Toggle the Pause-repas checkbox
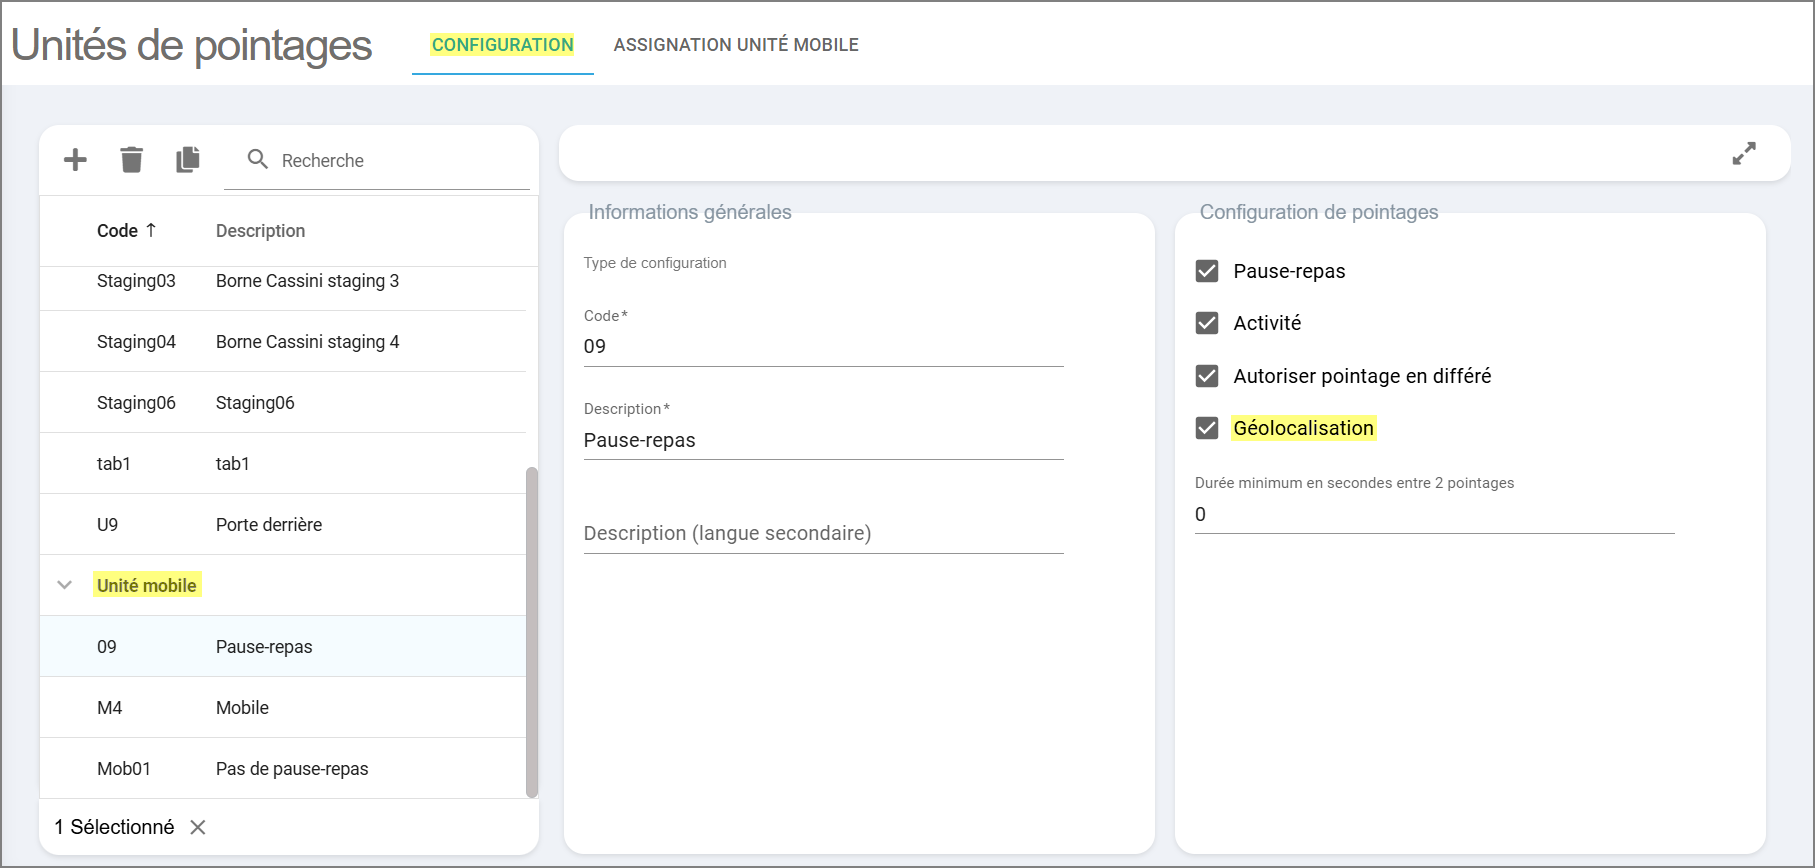1815x868 pixels. (x=1207, y=271)
